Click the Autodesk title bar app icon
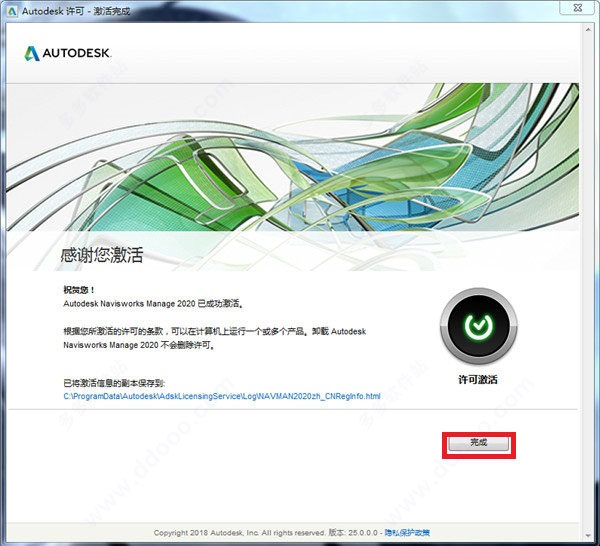The width and height of the screenshot is (600, 546). coord(12,11)
